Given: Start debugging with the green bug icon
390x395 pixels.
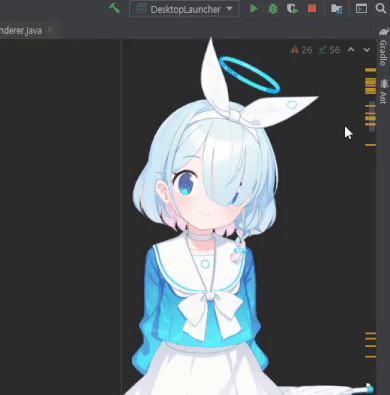Looking at the screenshot, I should [273, 9].
